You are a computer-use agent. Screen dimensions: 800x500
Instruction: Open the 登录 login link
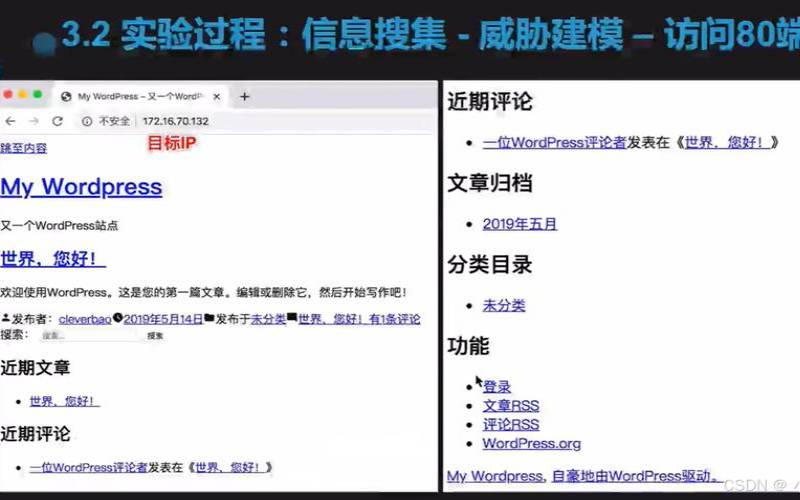497,387
